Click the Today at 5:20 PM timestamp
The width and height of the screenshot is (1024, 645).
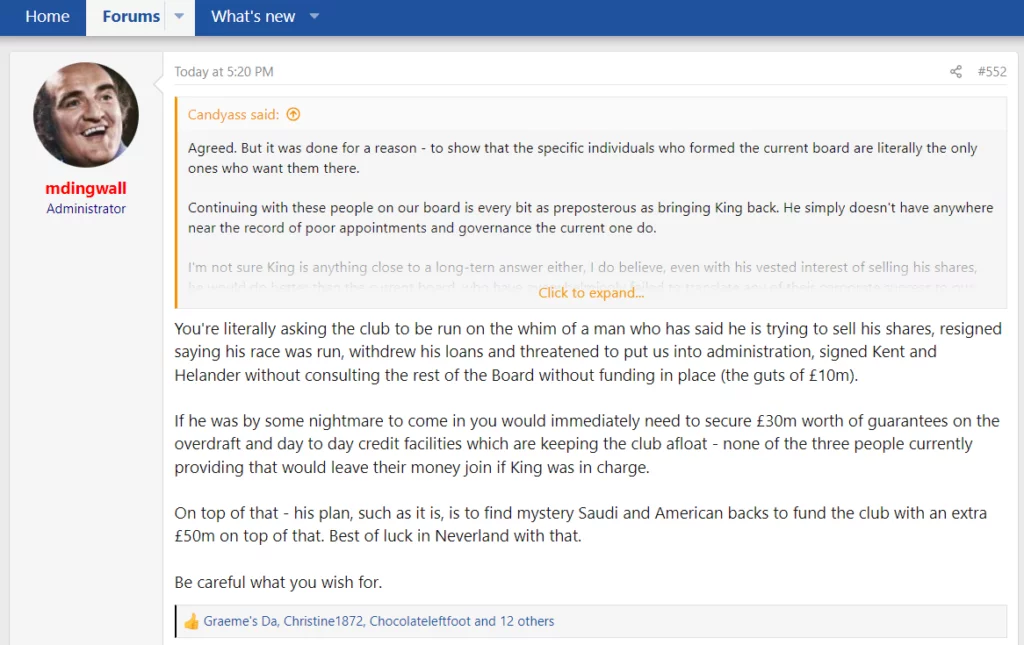[223, 72]
